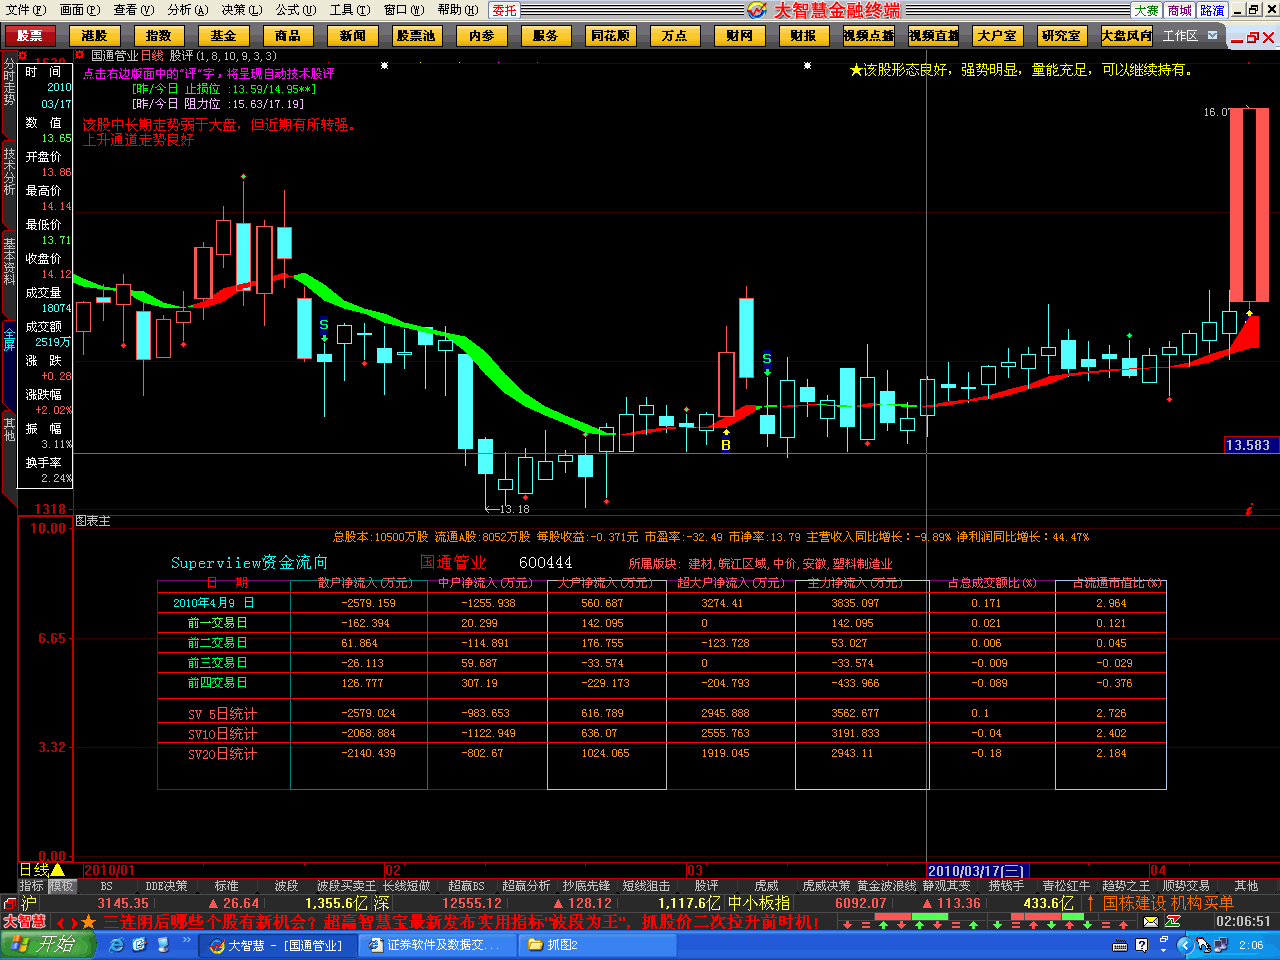Select the 模板 bottom tab

coord(62,886)
